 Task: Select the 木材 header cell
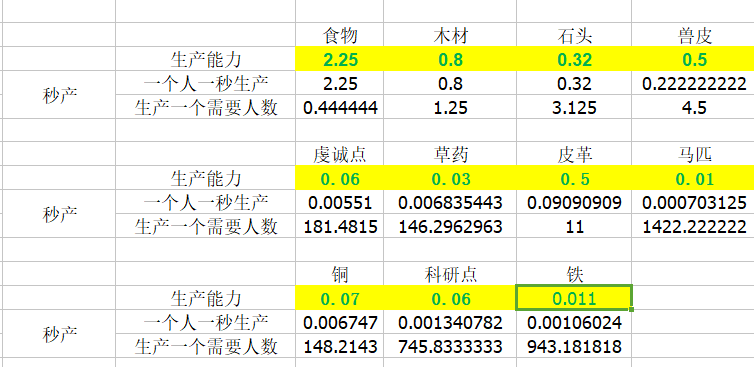click(450, 36)
